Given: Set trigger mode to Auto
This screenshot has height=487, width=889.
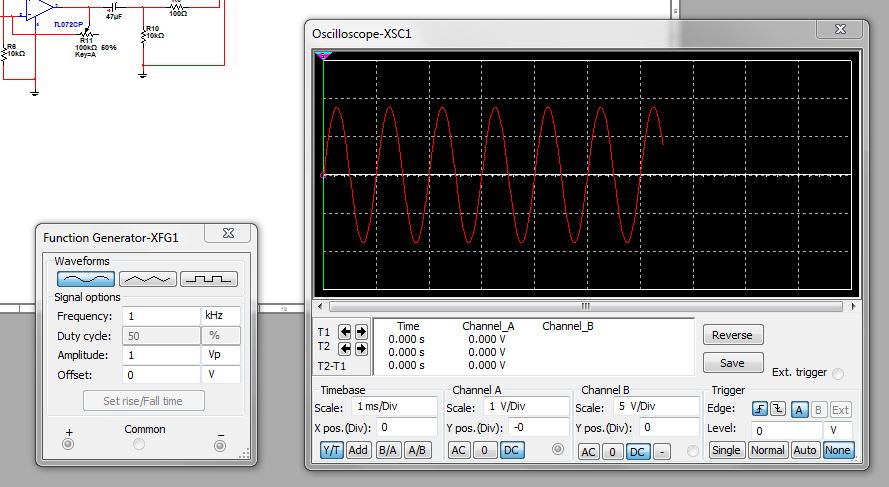Looking at the screenshot, I should coord(805,450).
